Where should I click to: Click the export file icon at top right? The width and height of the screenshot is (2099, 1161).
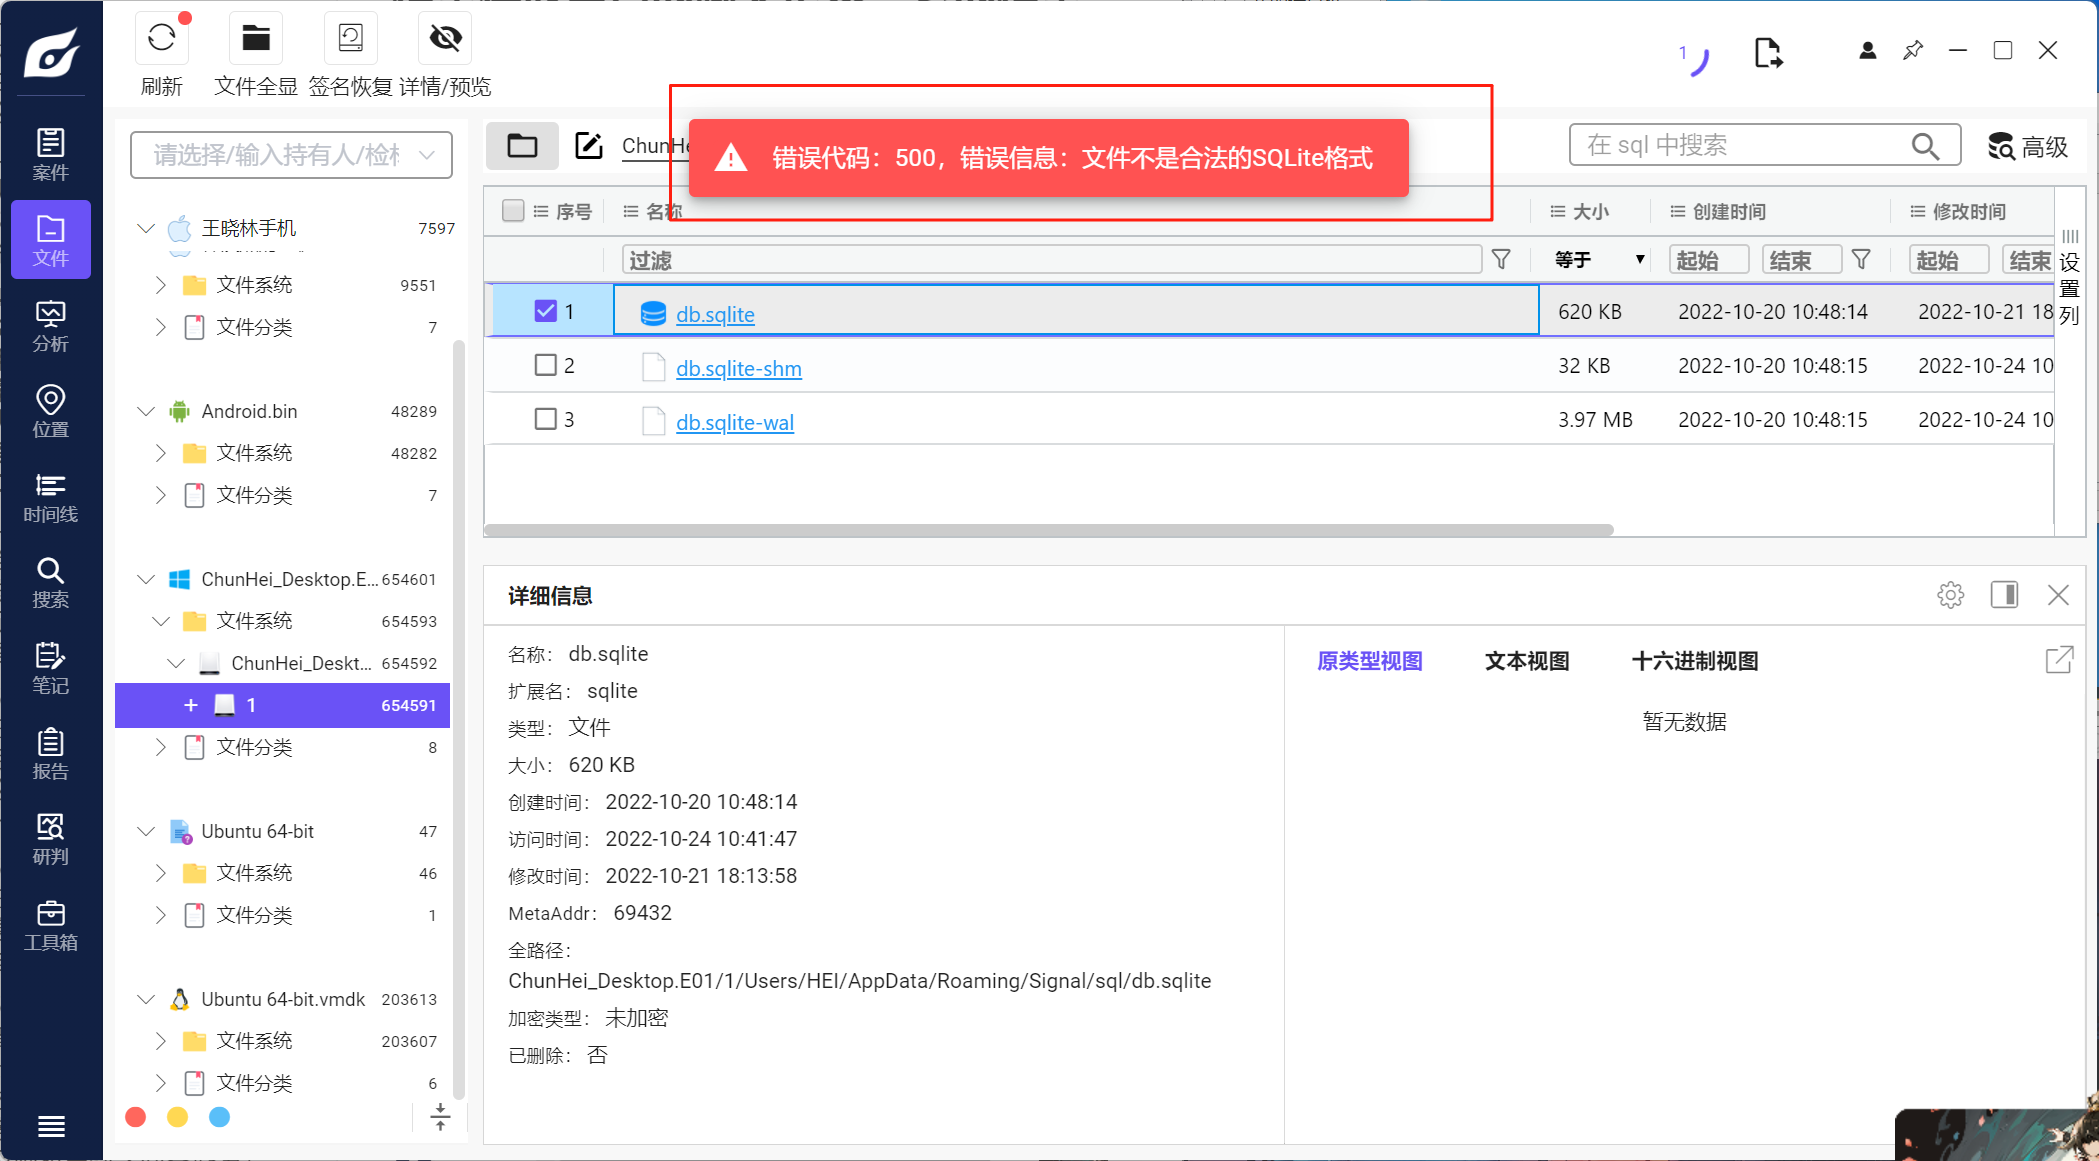[1767, 52]
